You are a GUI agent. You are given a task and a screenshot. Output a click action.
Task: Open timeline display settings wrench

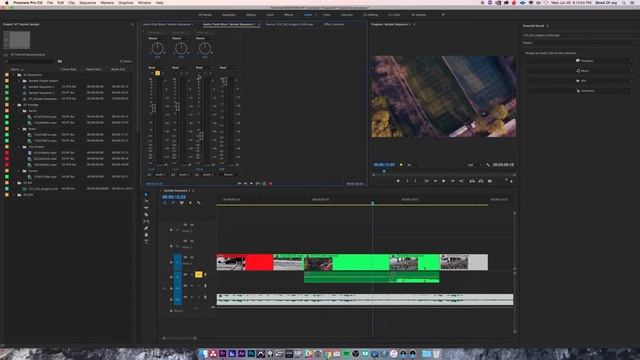(199, 203)
